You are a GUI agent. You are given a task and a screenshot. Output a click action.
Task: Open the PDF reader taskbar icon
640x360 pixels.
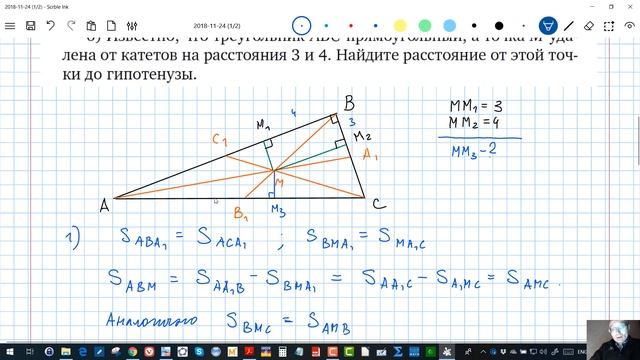click(249, 352)
